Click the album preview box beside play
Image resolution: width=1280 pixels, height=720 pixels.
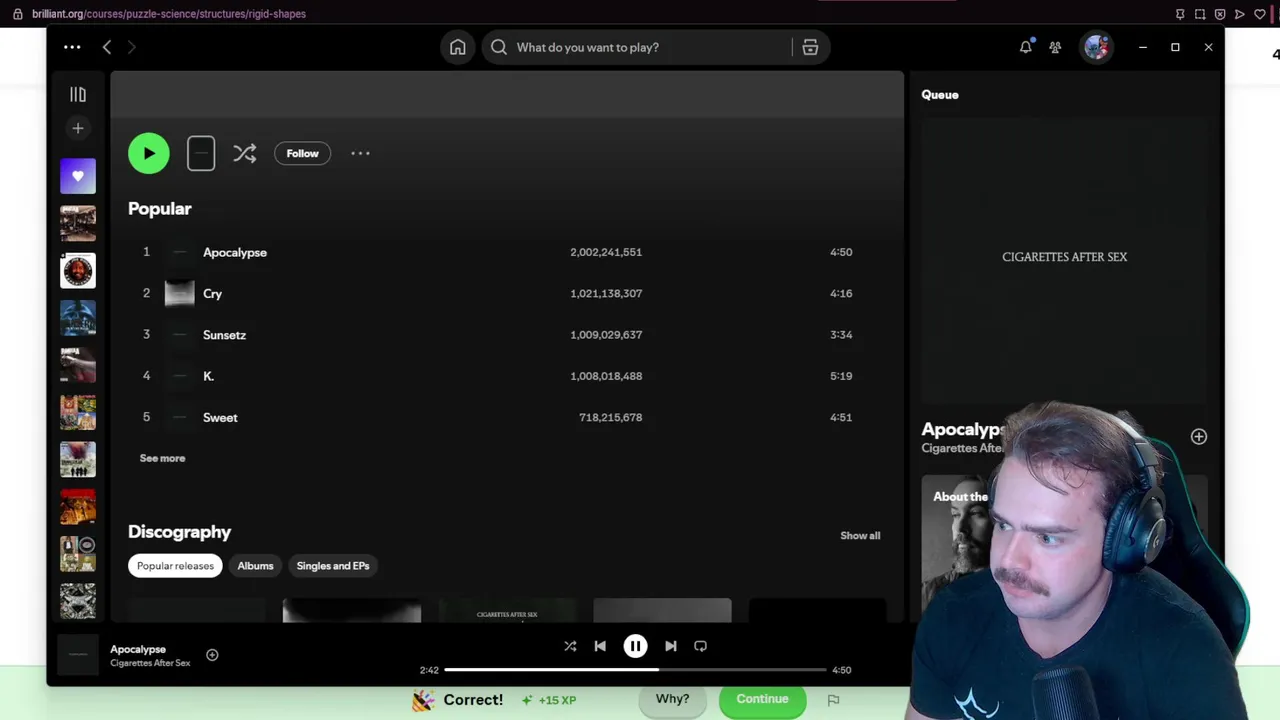pos(201,153)
